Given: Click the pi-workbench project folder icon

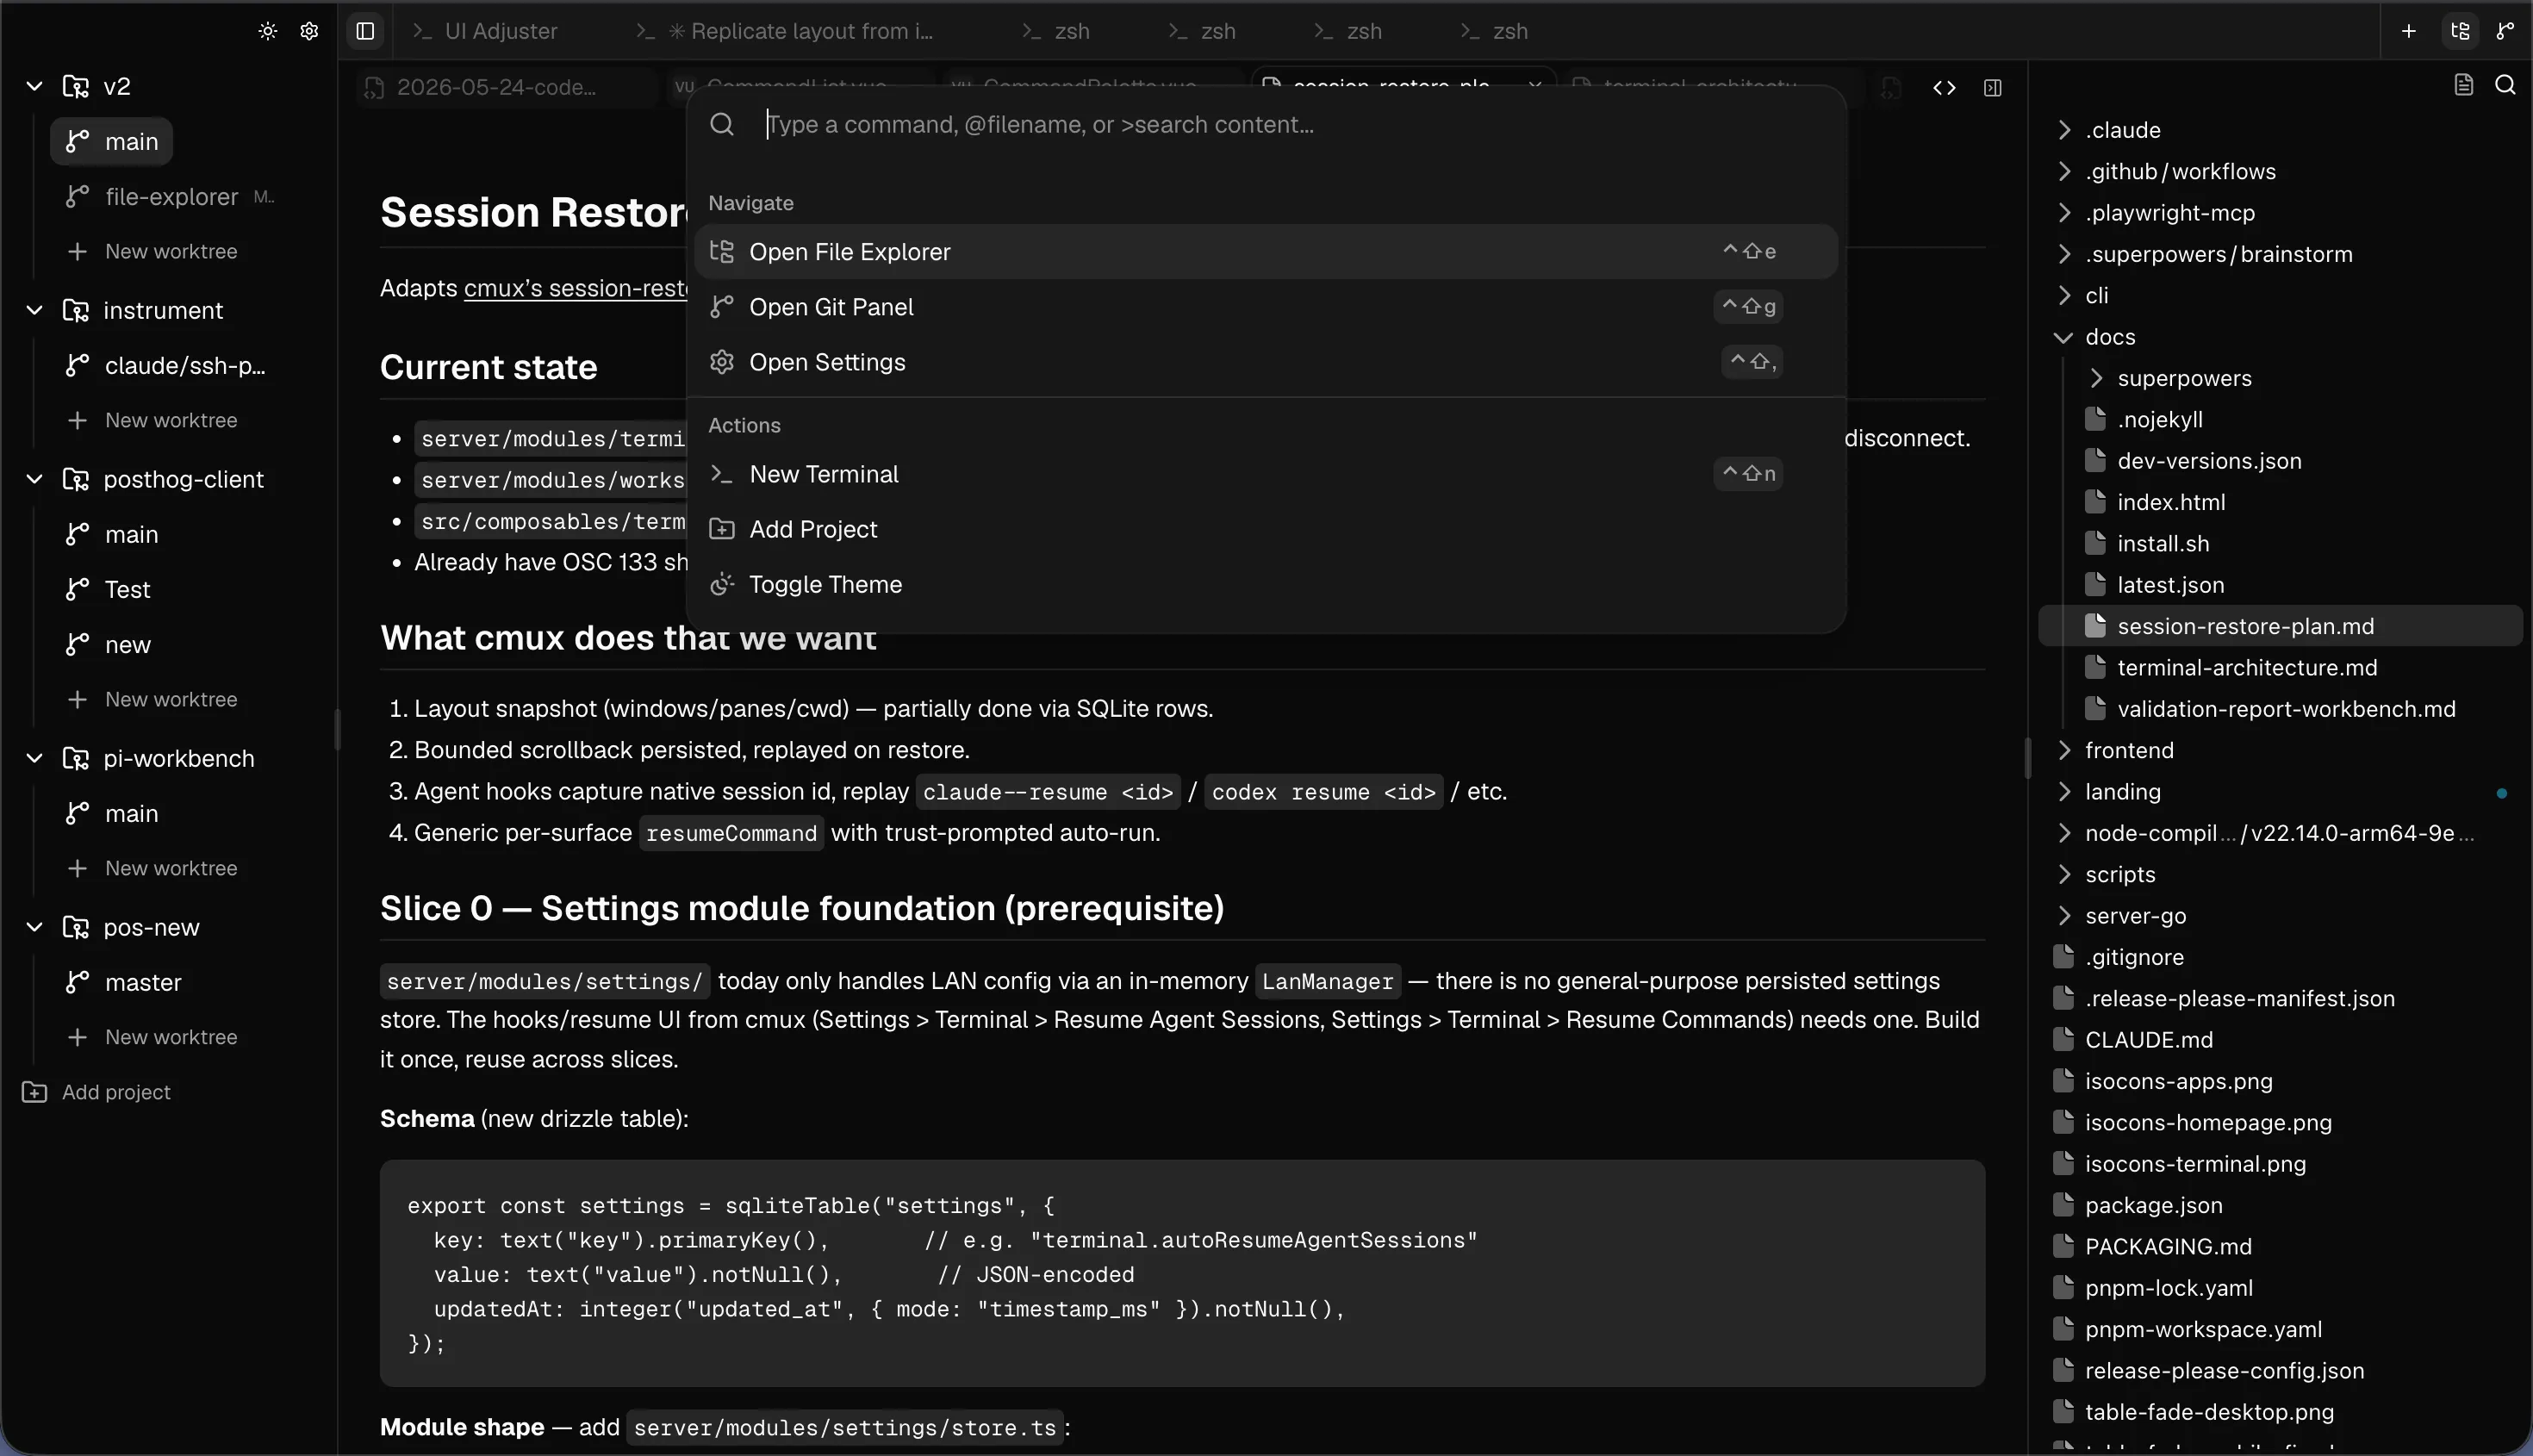Looking at the screenshot, I should pos(76,758).
